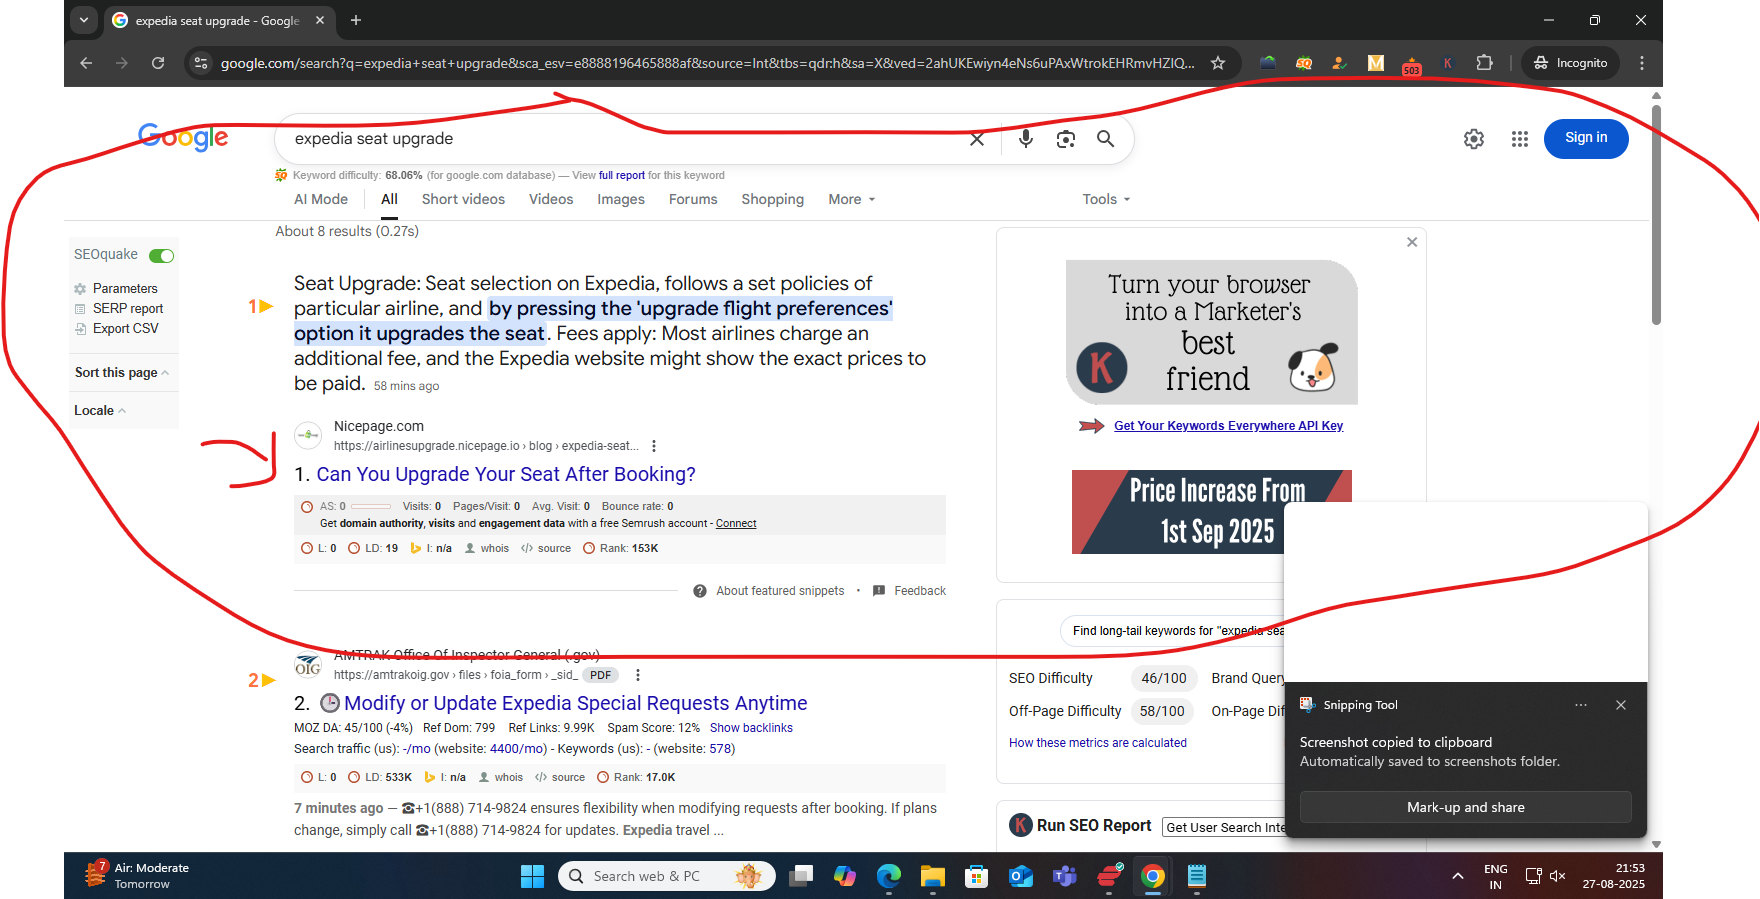Clear the search box with the X

tap(977, 139)
